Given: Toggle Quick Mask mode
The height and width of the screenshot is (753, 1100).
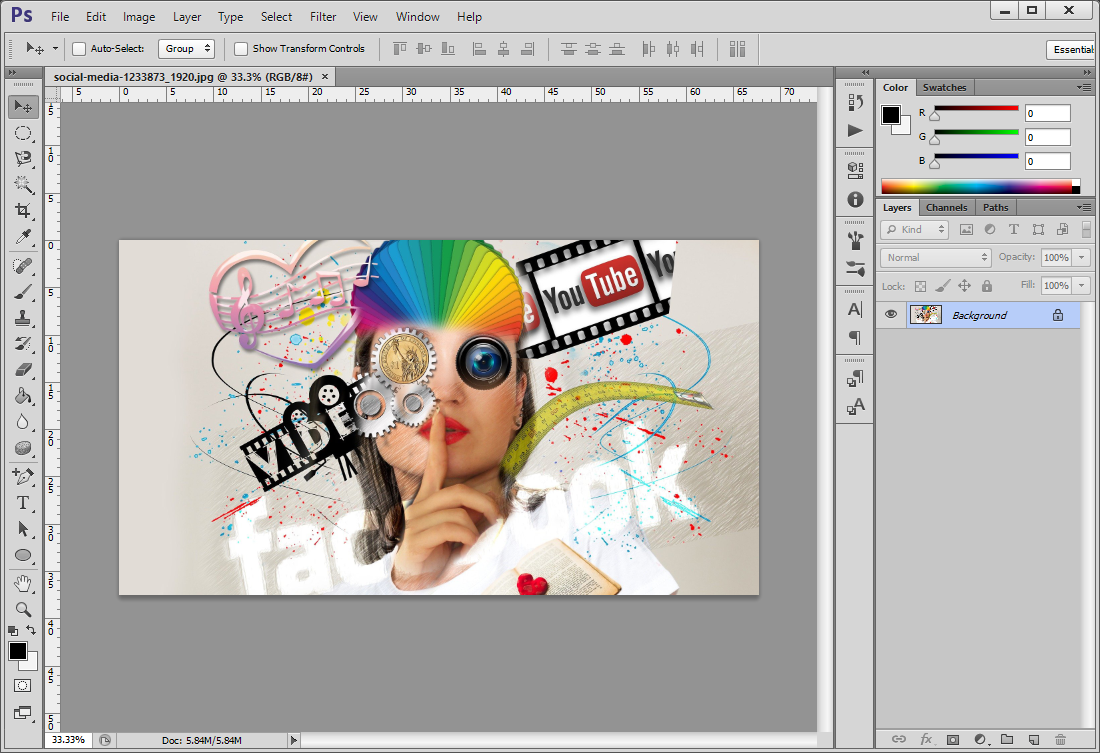Looking at the screenshot, I should pyautogui.click(x=22, y=685).
